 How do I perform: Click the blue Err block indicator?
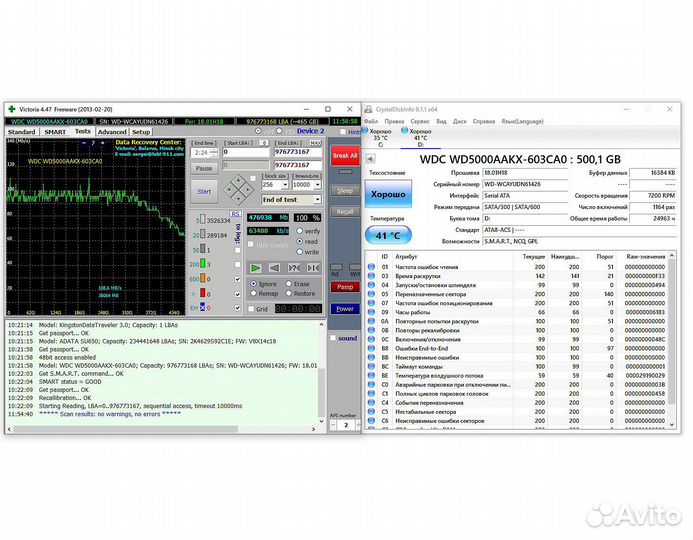pos(203,307)
